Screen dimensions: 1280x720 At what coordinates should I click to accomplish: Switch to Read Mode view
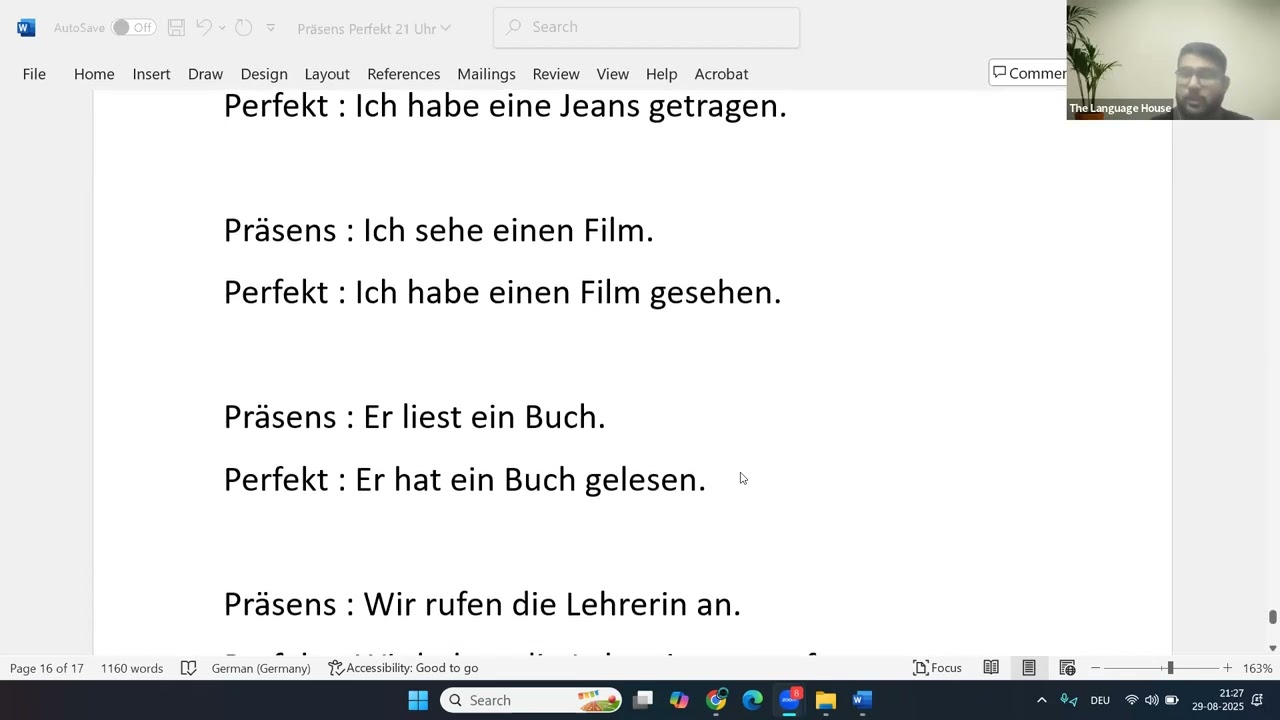coord(991,668)
